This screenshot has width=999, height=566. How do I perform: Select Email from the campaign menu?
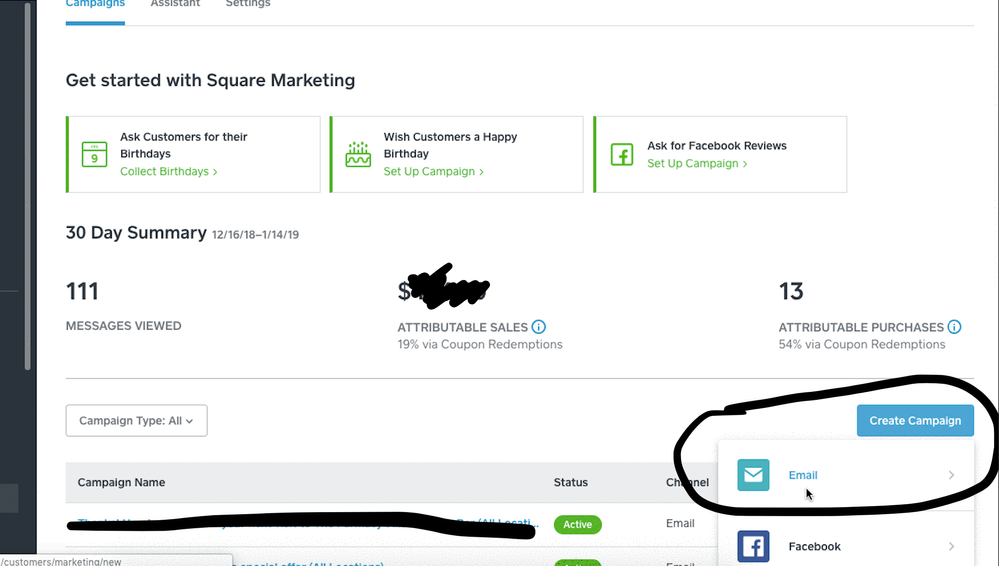(803, 475)
